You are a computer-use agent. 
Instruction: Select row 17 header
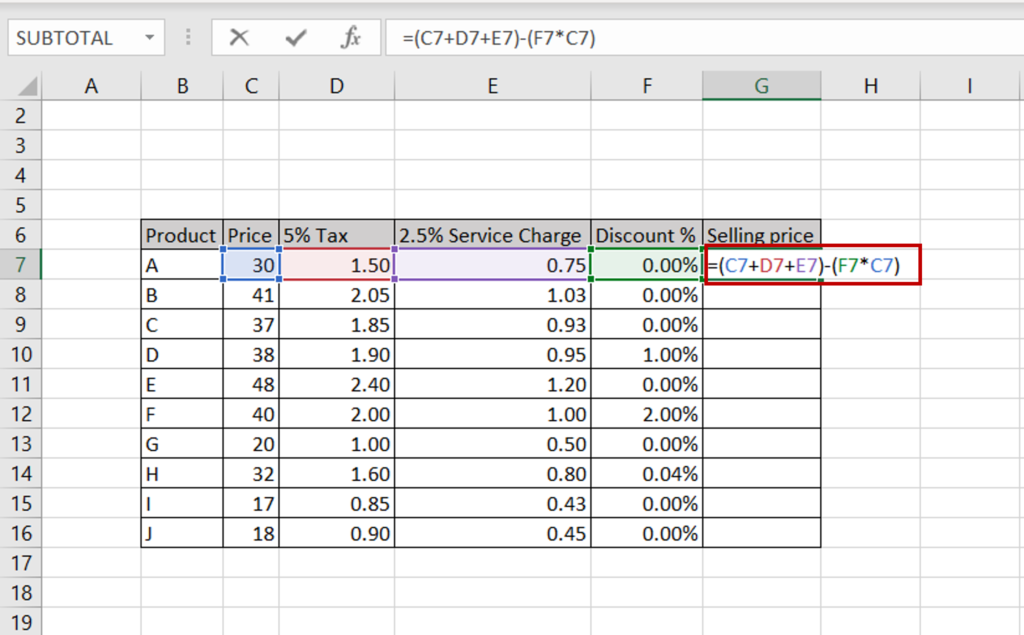(21, 563)
